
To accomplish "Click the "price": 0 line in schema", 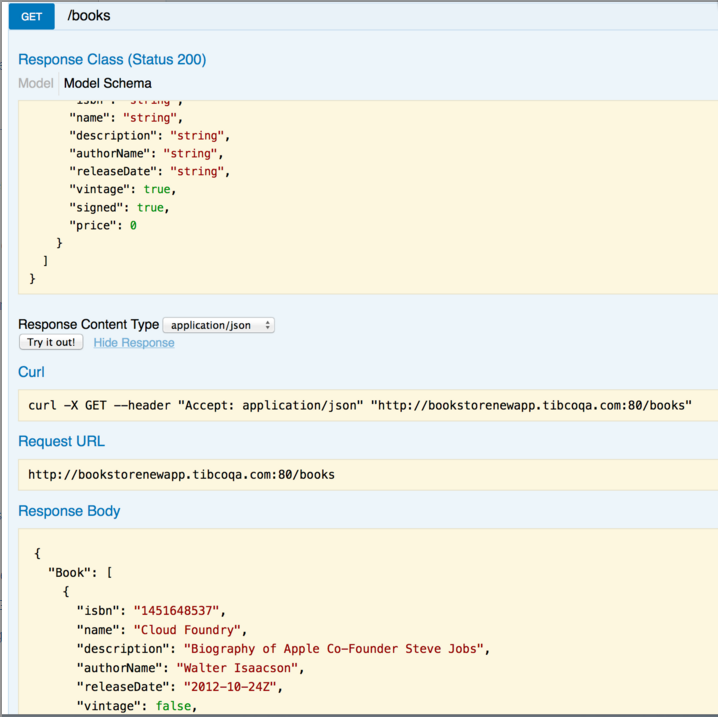I will (x=103, y=225).
